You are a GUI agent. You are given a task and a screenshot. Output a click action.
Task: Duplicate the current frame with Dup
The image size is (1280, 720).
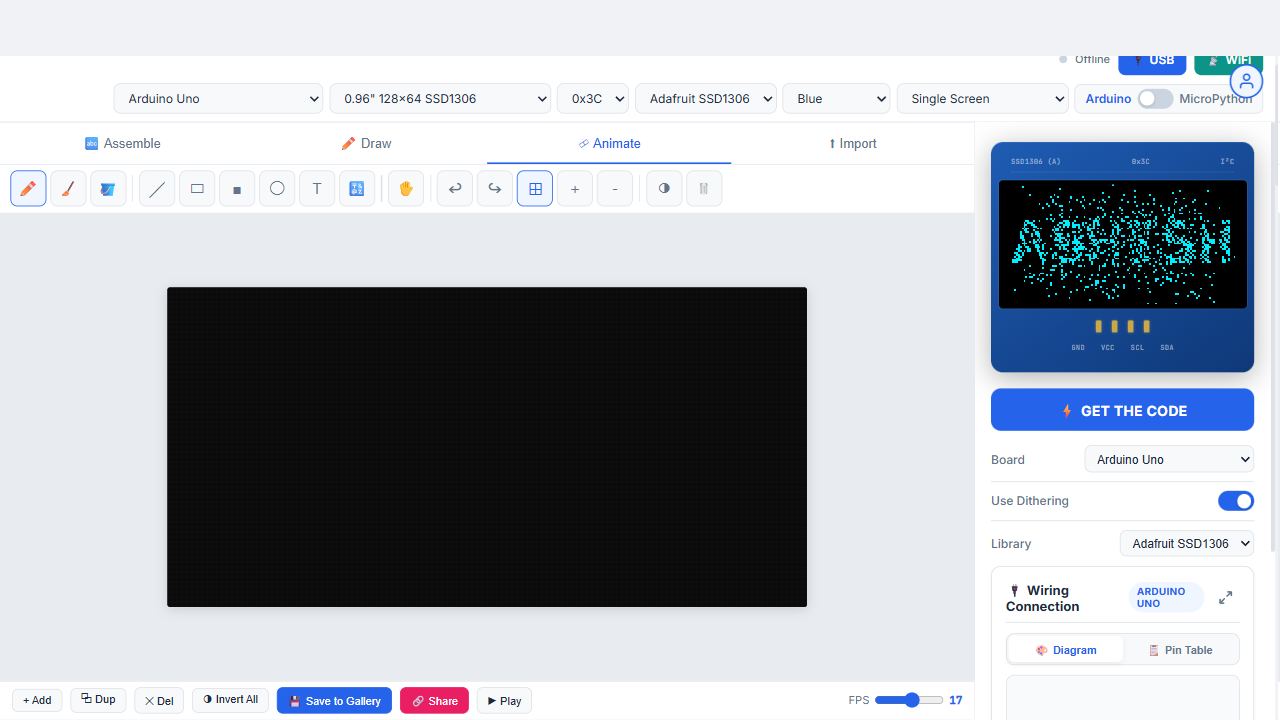[98, 699]
